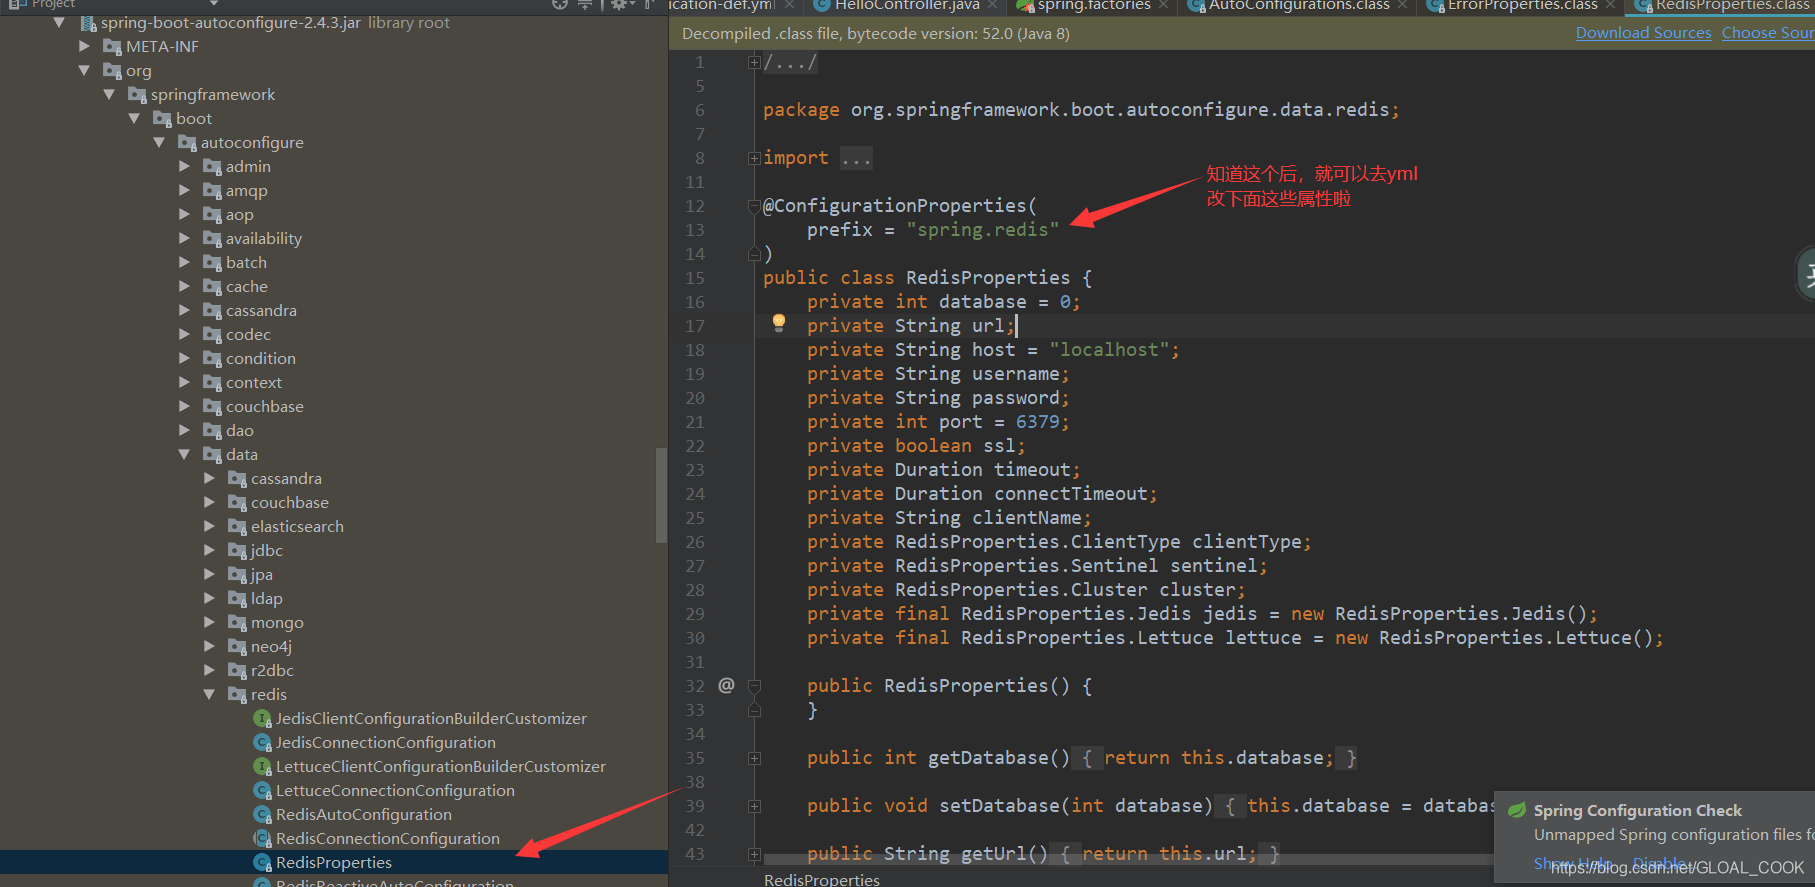Expand the r2dbc package tree node

pyautogui.click(x=209, y=670)
